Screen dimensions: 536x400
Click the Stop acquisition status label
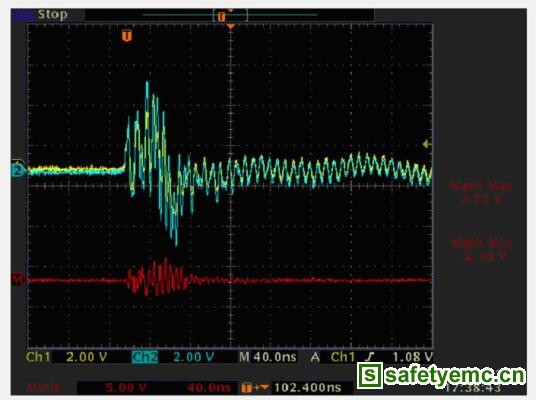tap(53, 15)
